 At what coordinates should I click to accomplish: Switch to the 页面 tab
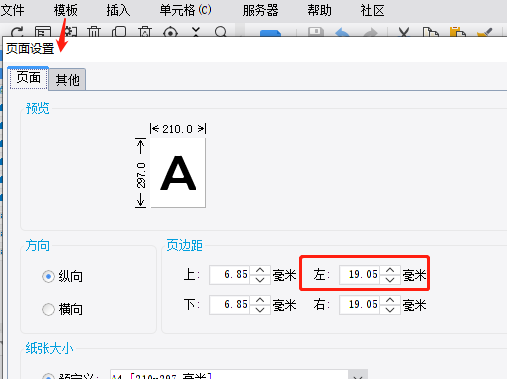(28, 78)
